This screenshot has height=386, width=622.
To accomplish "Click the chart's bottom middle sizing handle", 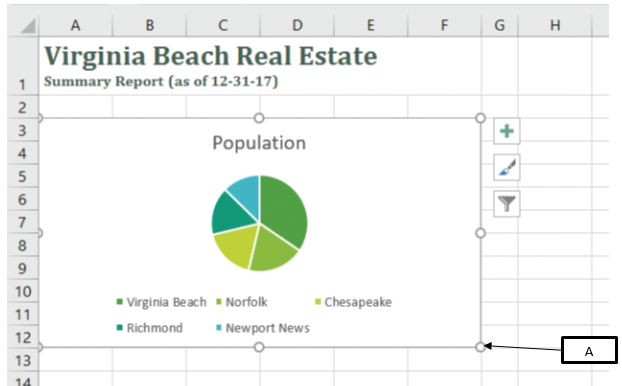I will pyautogui.click(x=259, y=347).
